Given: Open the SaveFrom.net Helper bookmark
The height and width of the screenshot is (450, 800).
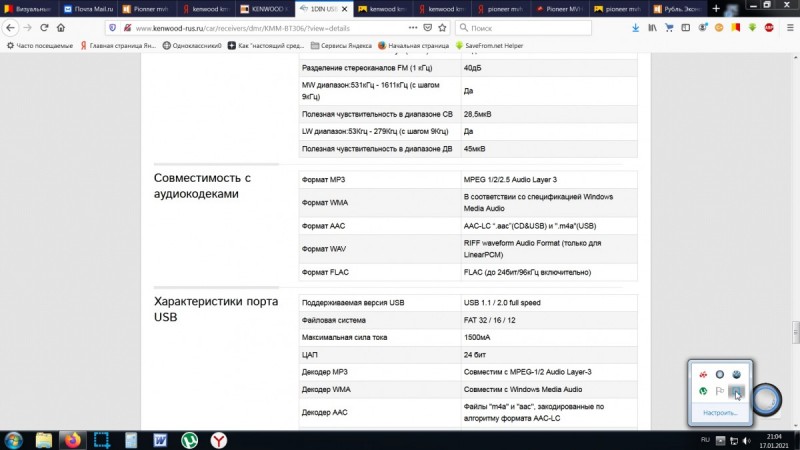Looking at the screenshot, I should (488, 45).
